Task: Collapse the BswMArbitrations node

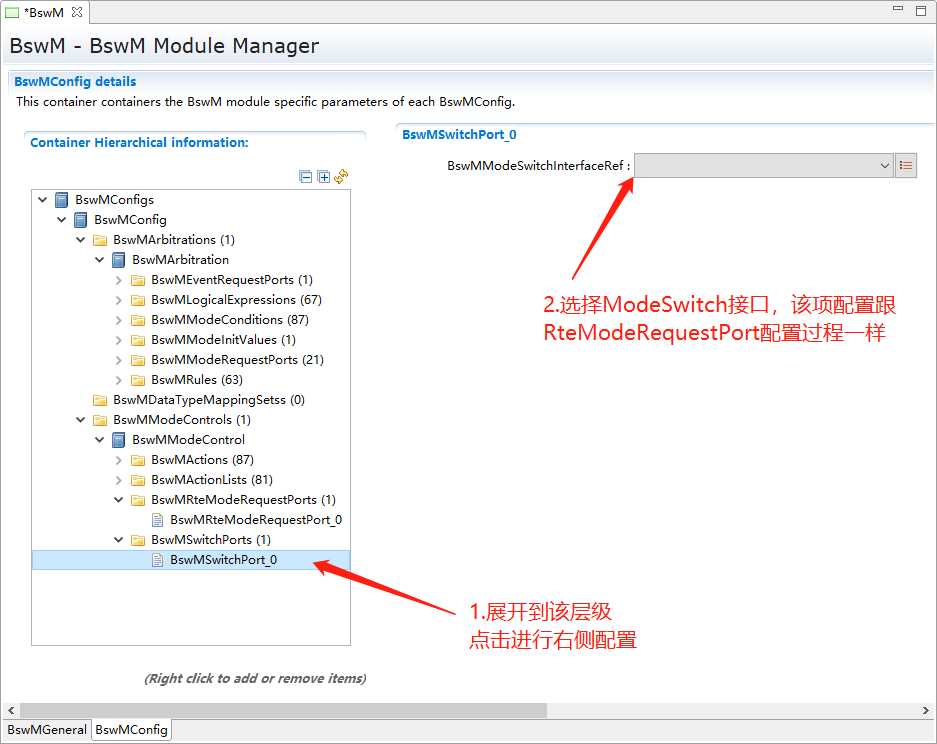Action: tap(81, 240)
